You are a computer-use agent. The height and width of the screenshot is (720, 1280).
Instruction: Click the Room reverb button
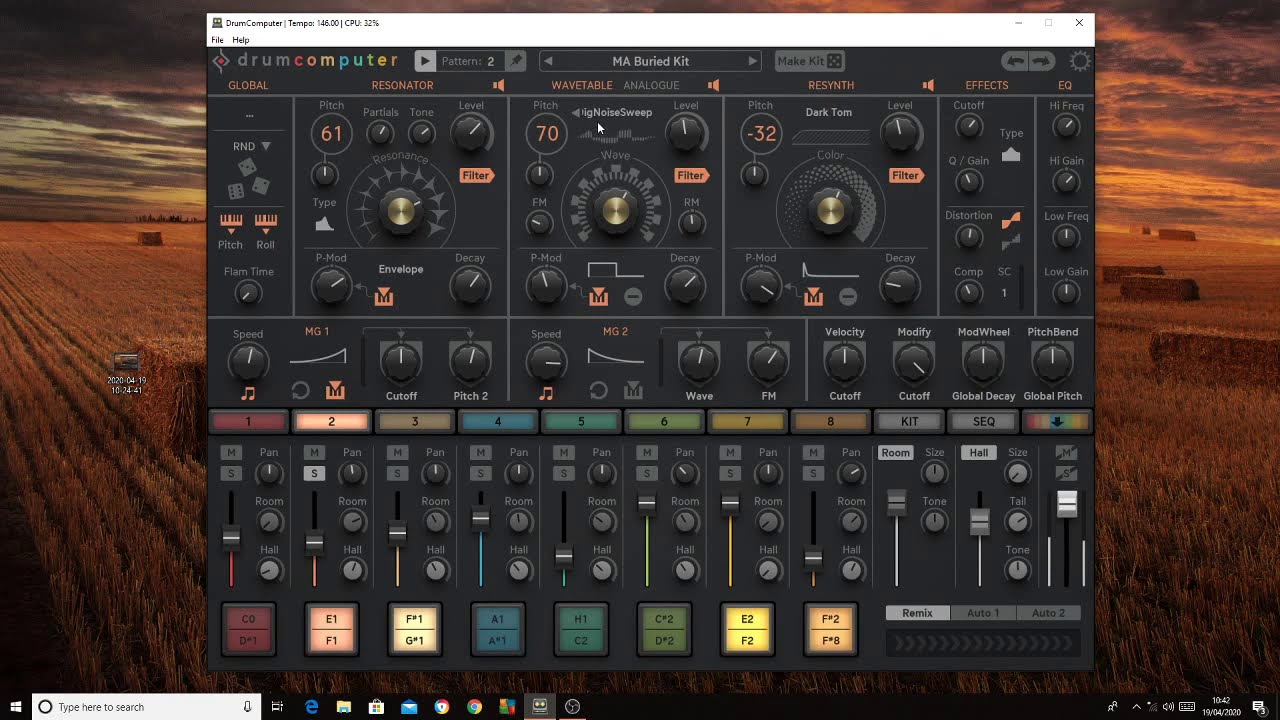tap(896, 453)
